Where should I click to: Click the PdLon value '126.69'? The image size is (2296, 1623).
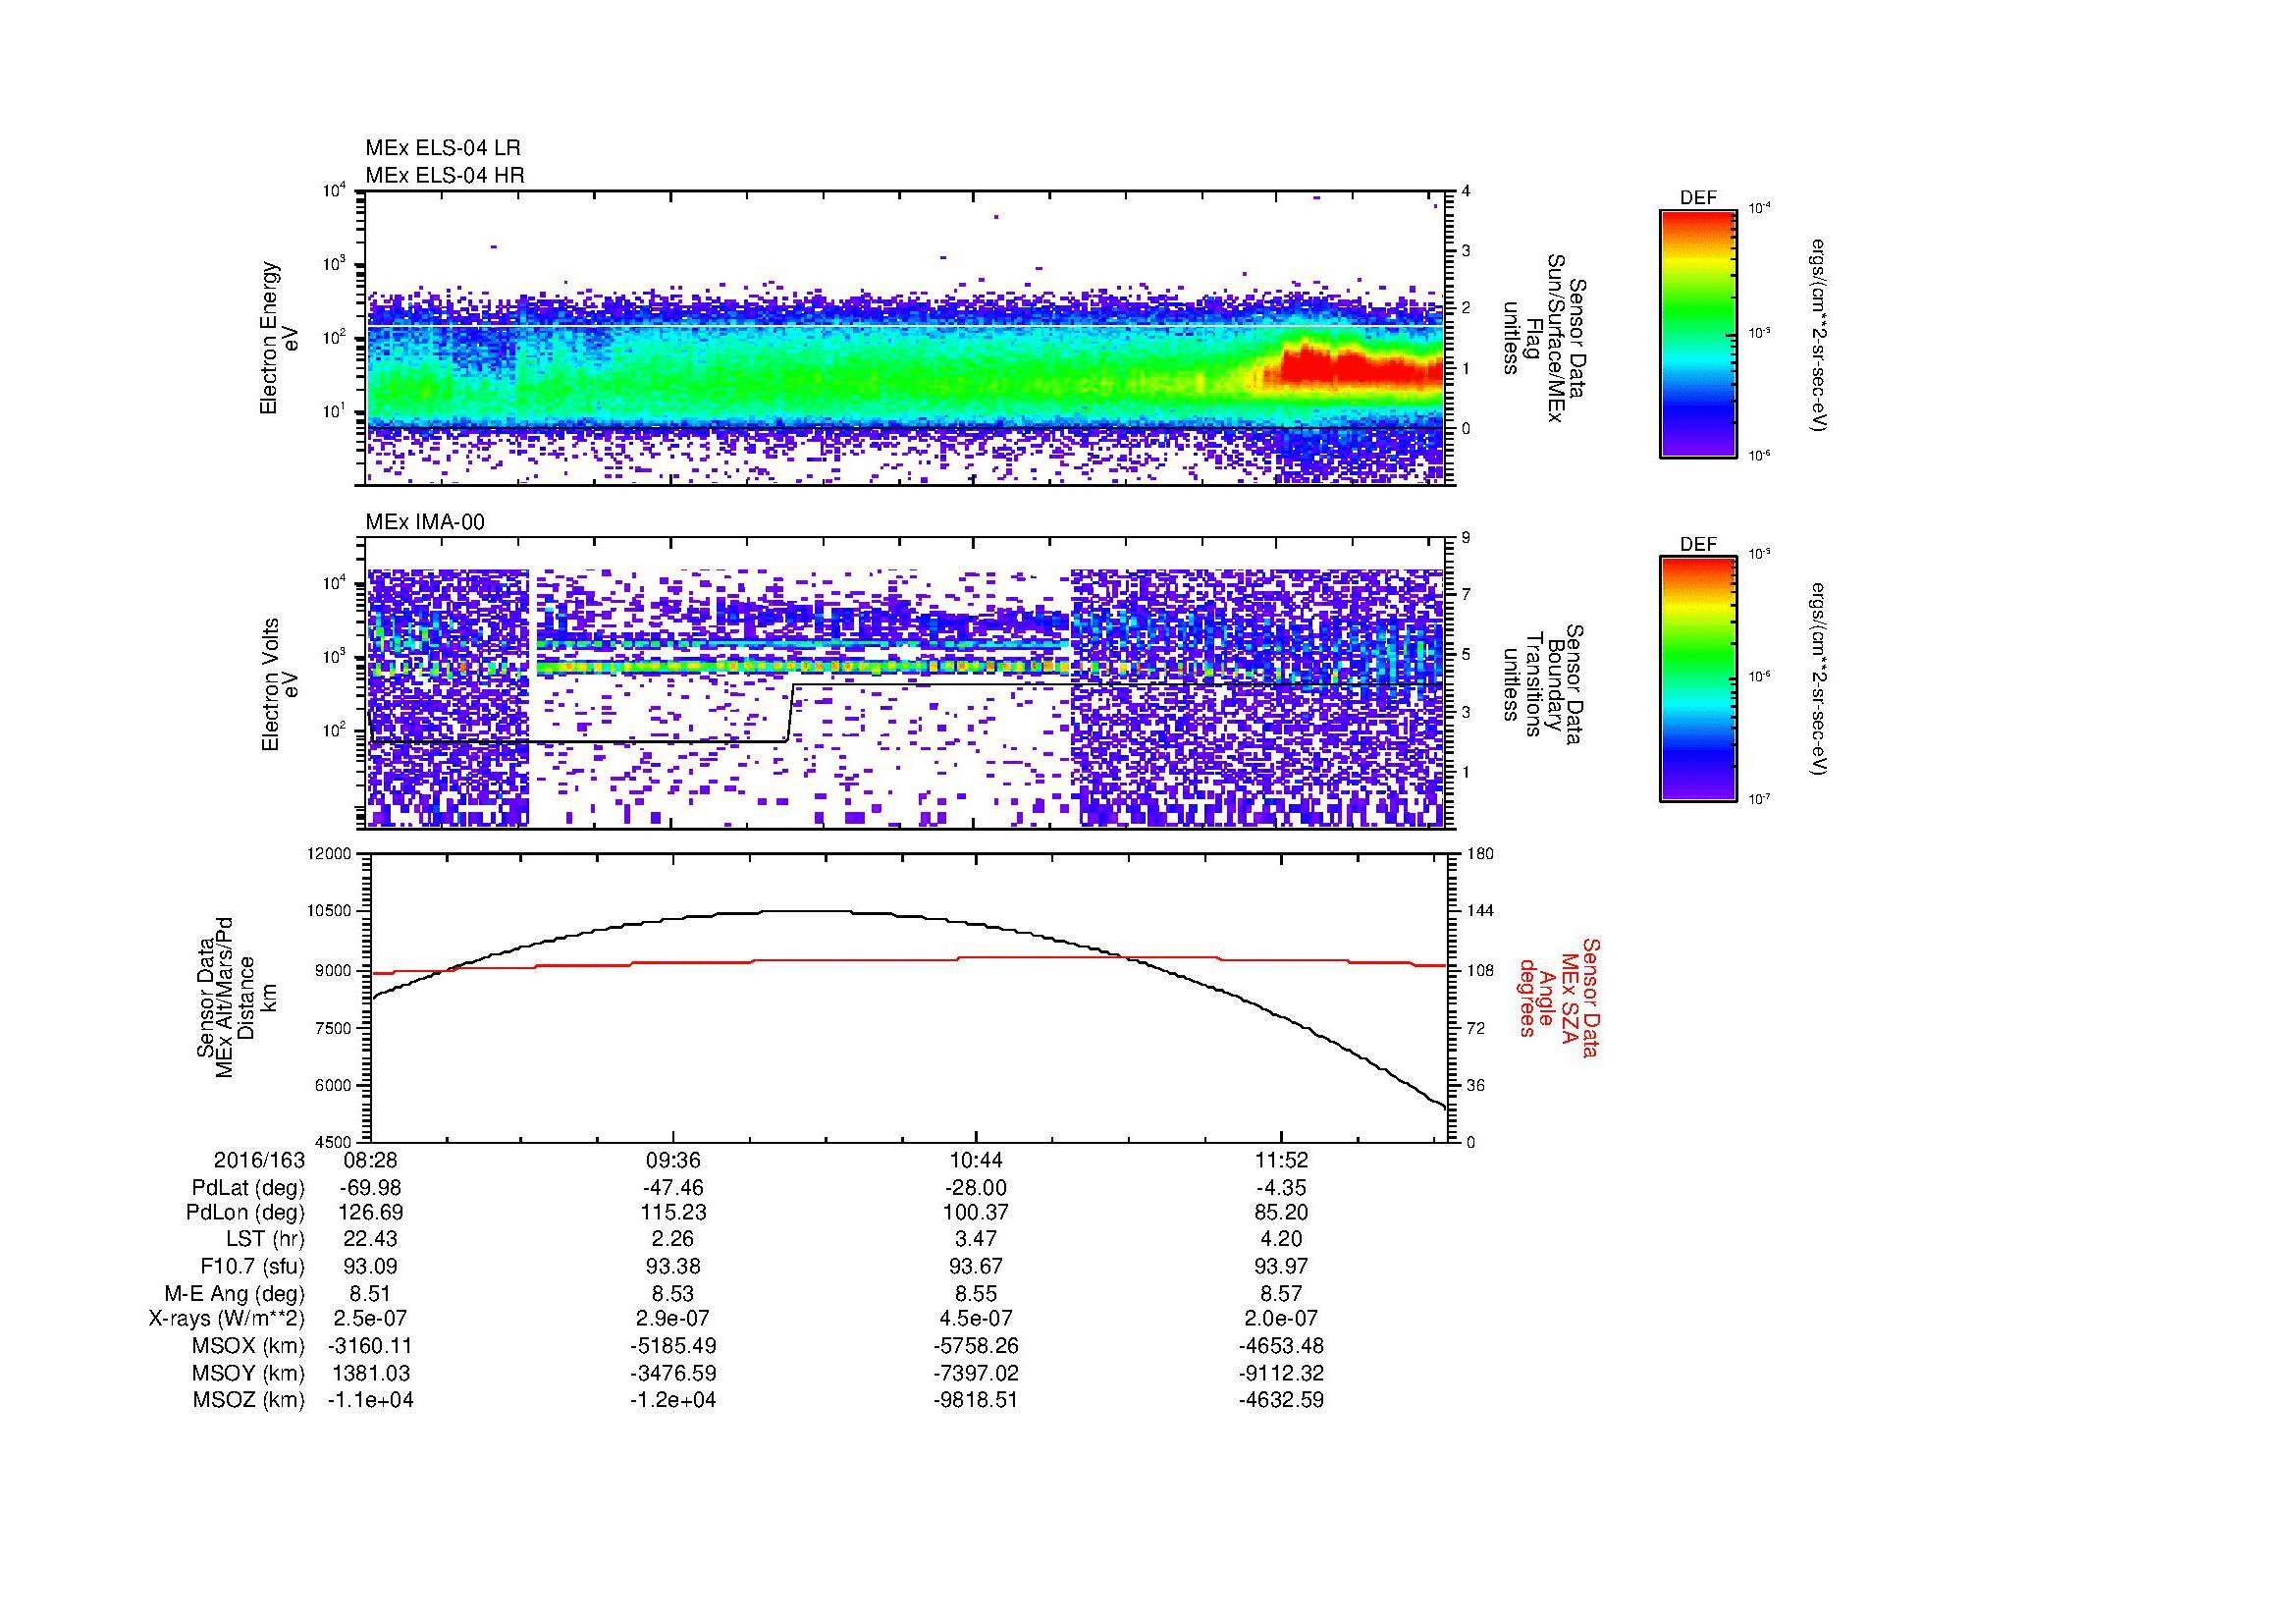pyautogui.click(x=371, y=1212)
